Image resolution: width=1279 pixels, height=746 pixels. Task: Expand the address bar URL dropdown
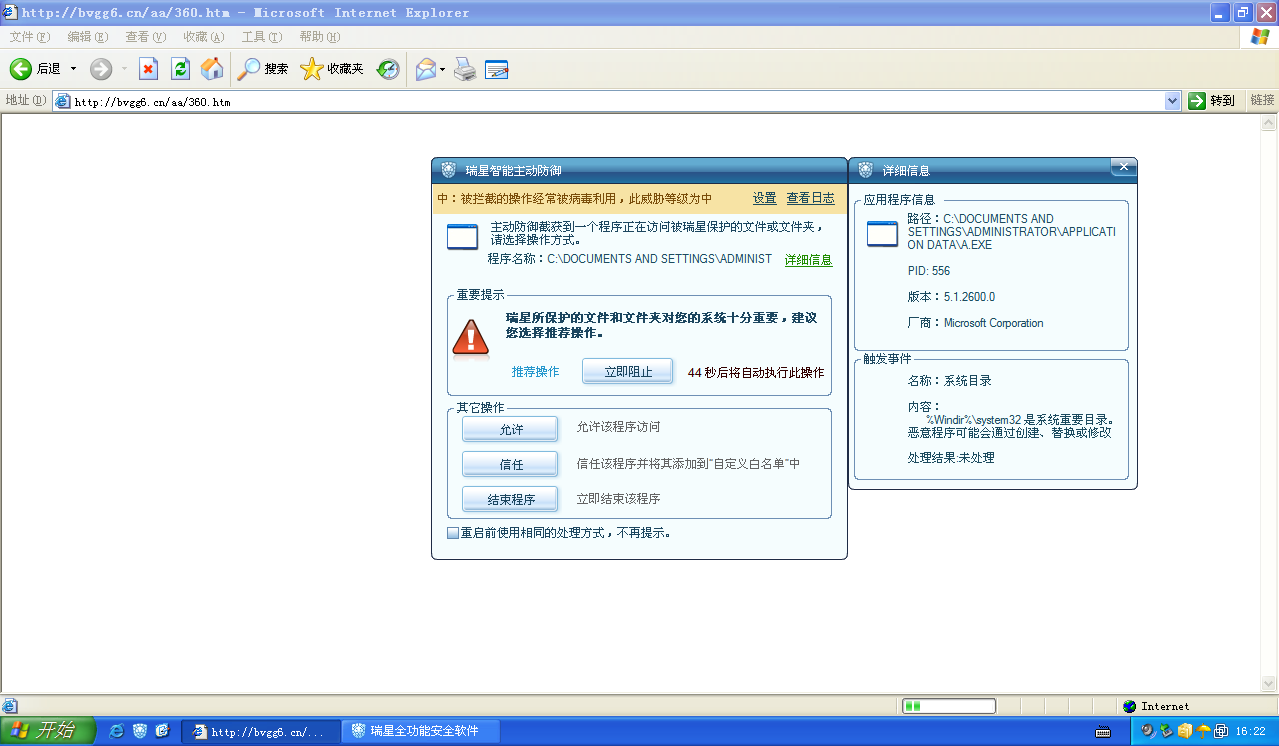tap(1173, 101)
